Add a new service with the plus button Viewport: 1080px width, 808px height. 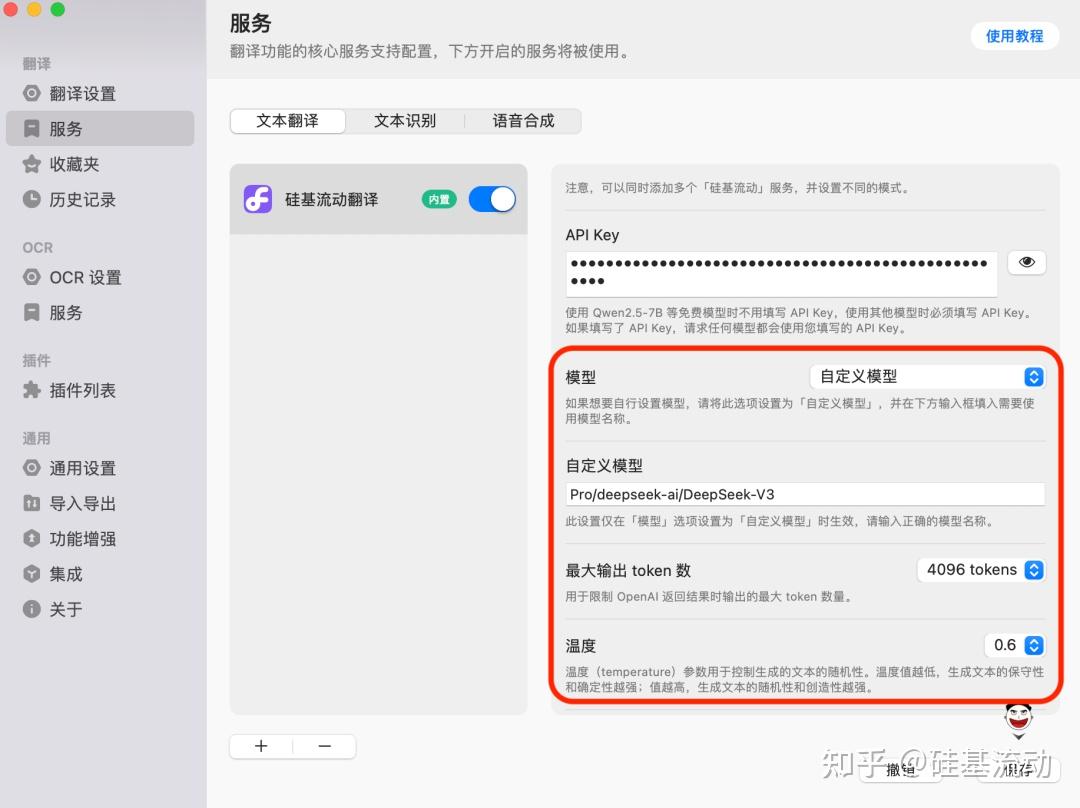[x=260, y=746]
